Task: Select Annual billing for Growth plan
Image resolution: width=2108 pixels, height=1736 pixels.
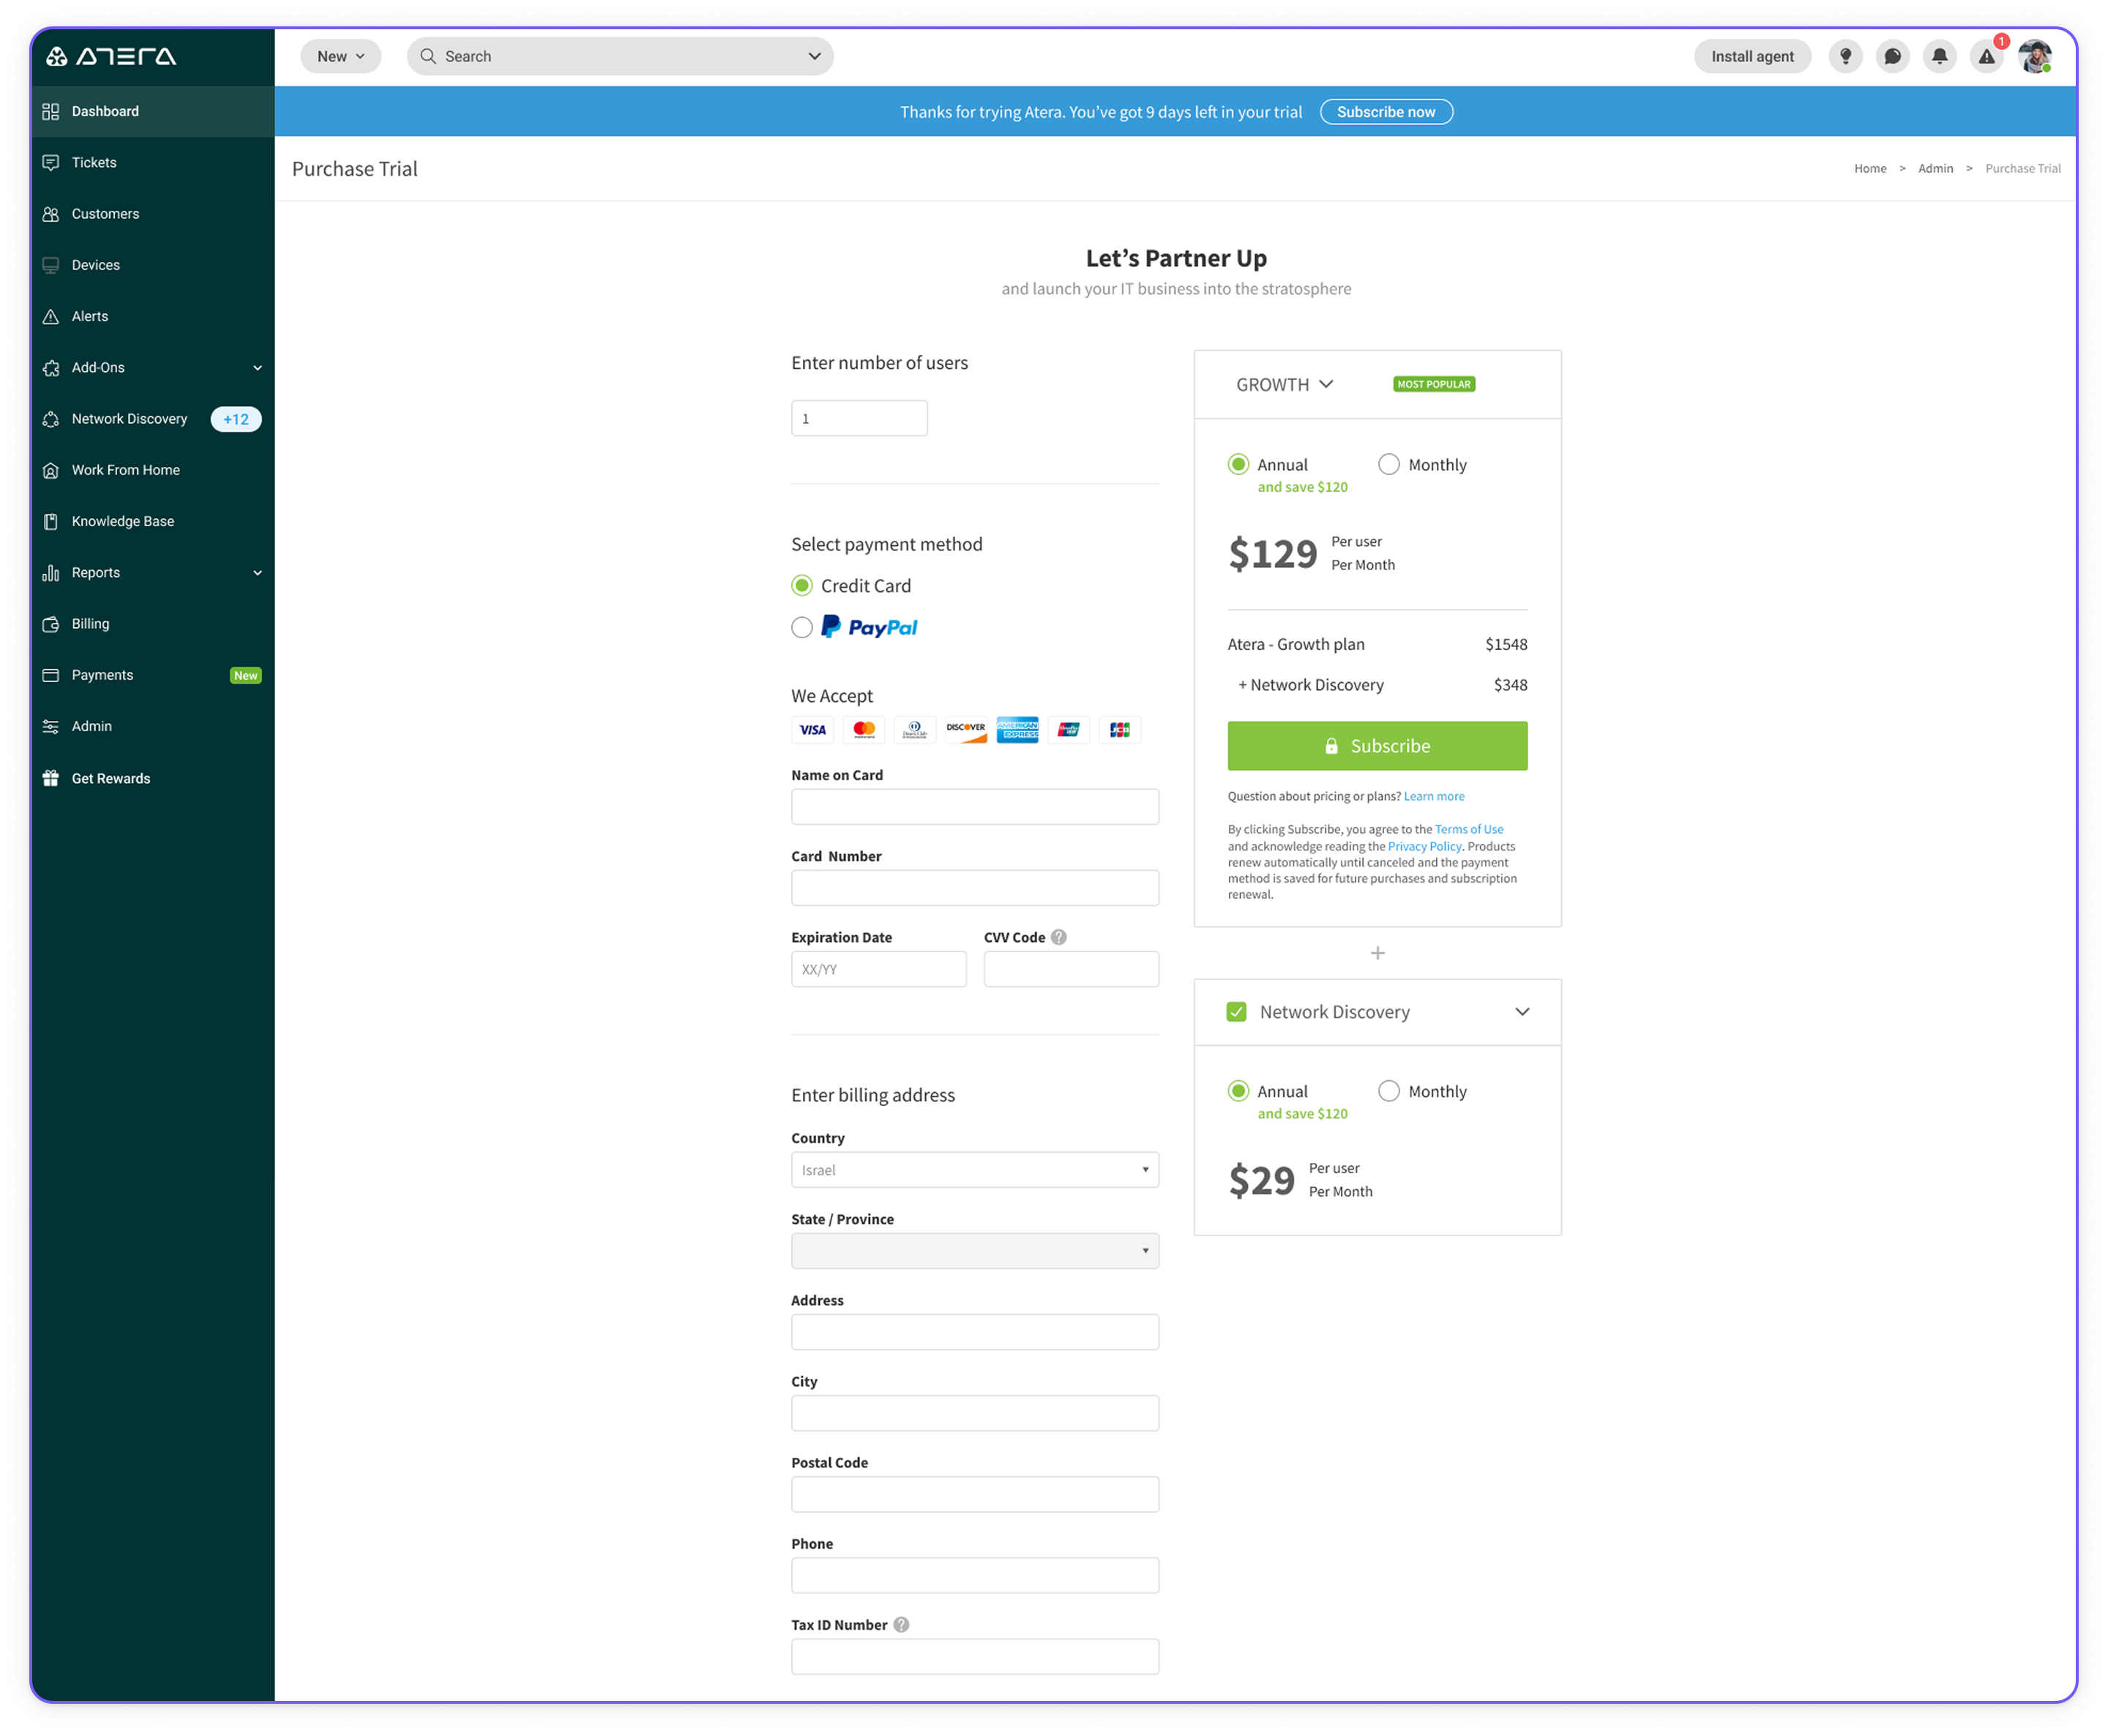Action: [1238, 464]
